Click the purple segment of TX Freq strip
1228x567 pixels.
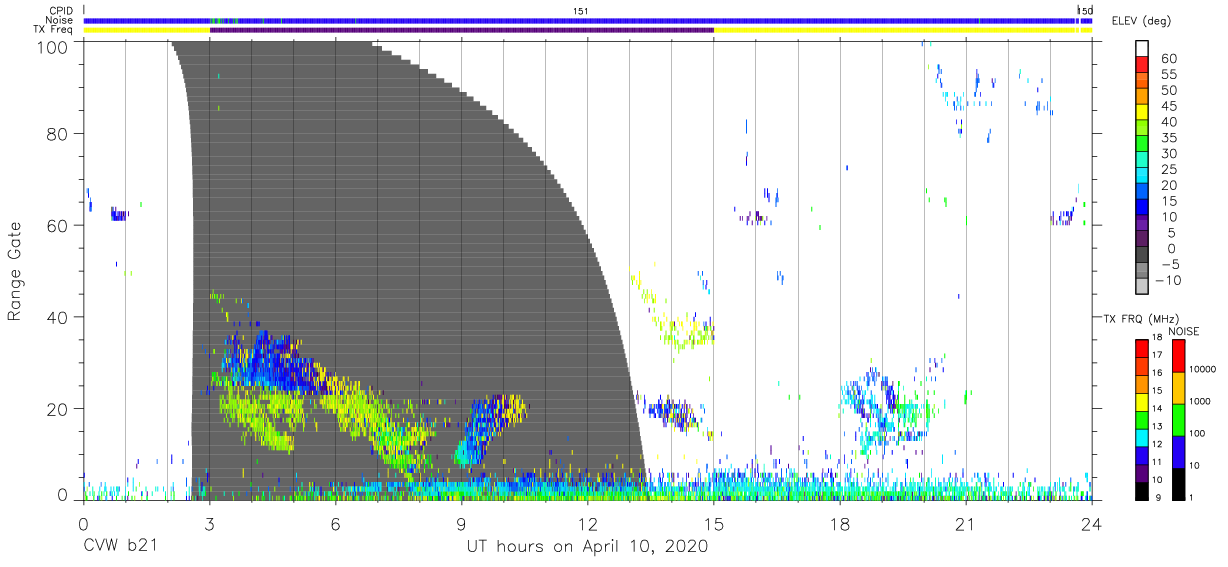[462, 30]
